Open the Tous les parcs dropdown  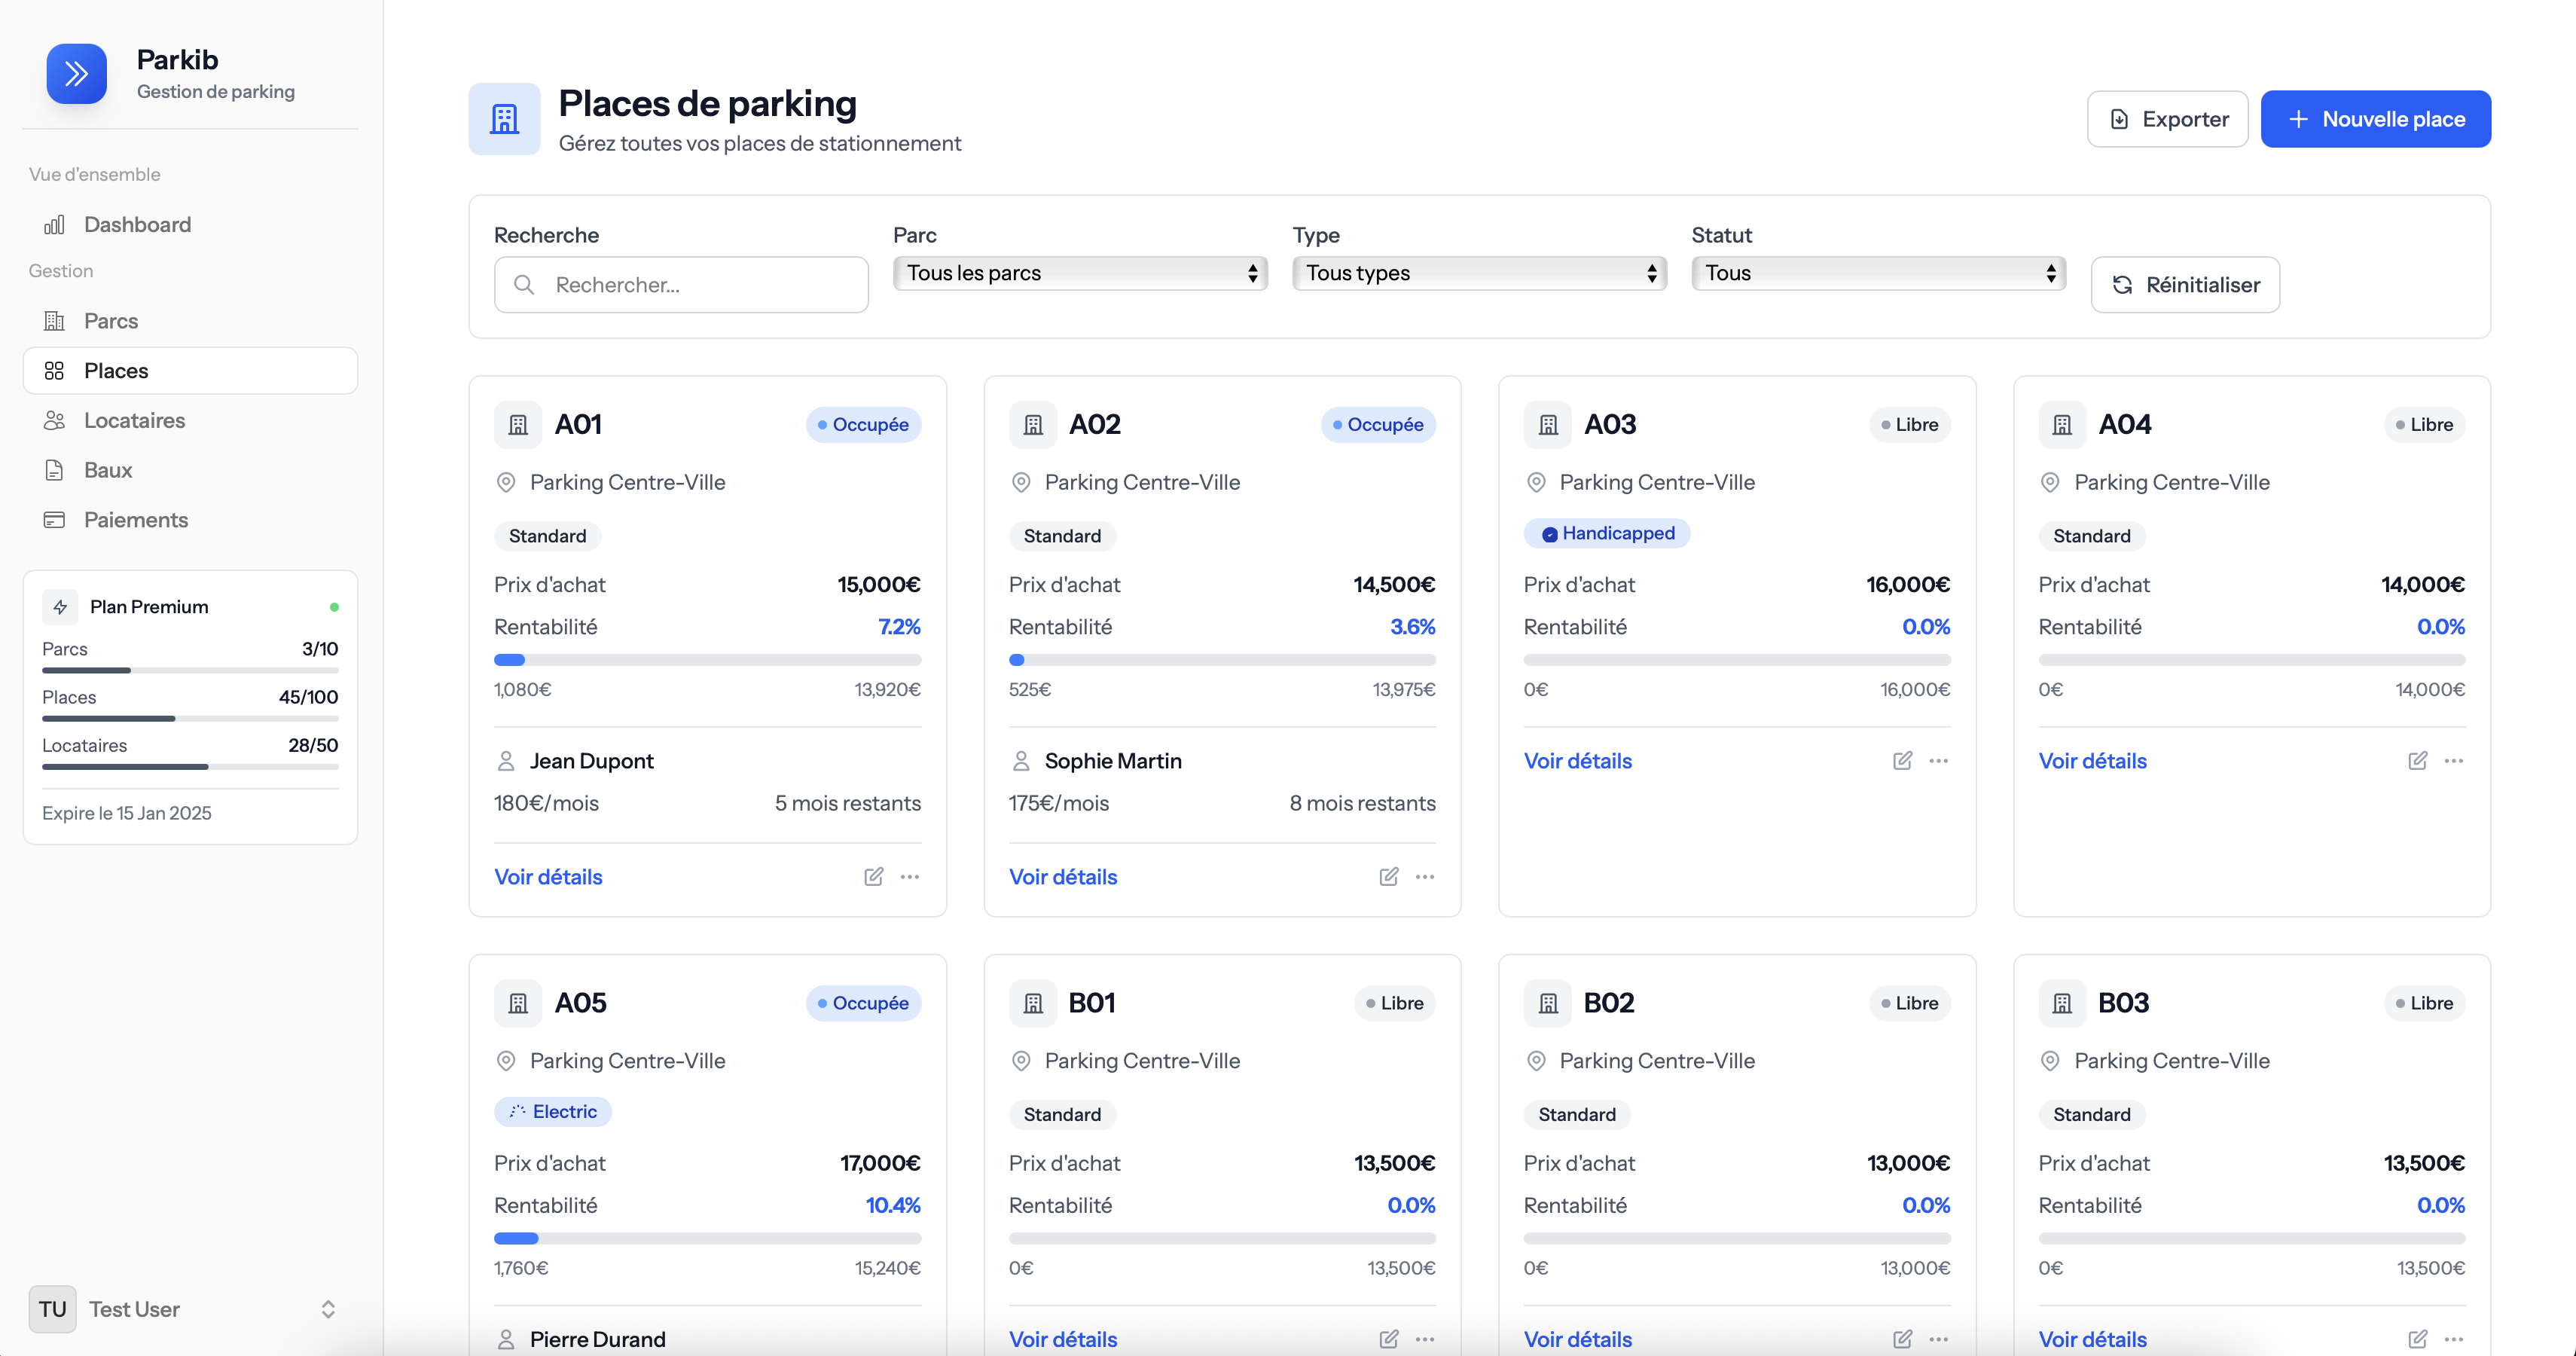(1079, 273)
